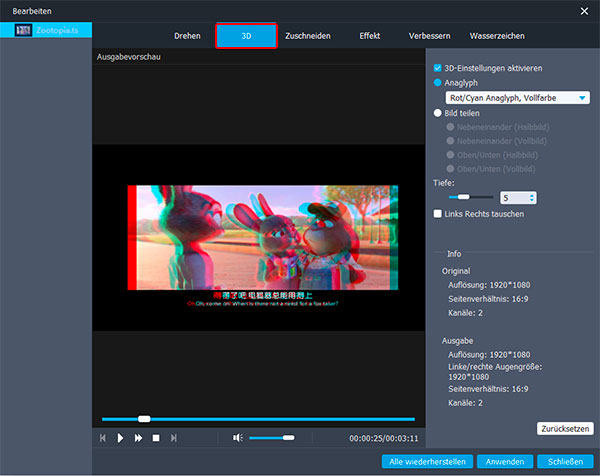Screen dimensions: 600x476
Task: Click the Zootopia.ts filename text
Action: [x=57, y=31]
